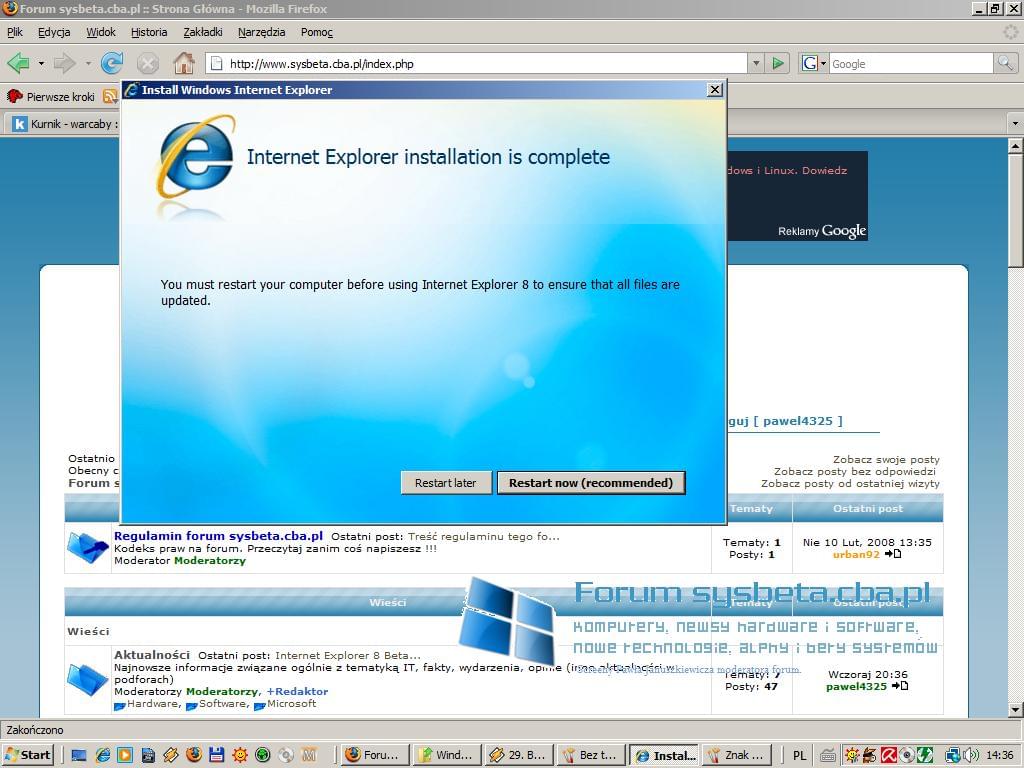
Task: Click the green Go arrow next to URL
Action: 777,63
